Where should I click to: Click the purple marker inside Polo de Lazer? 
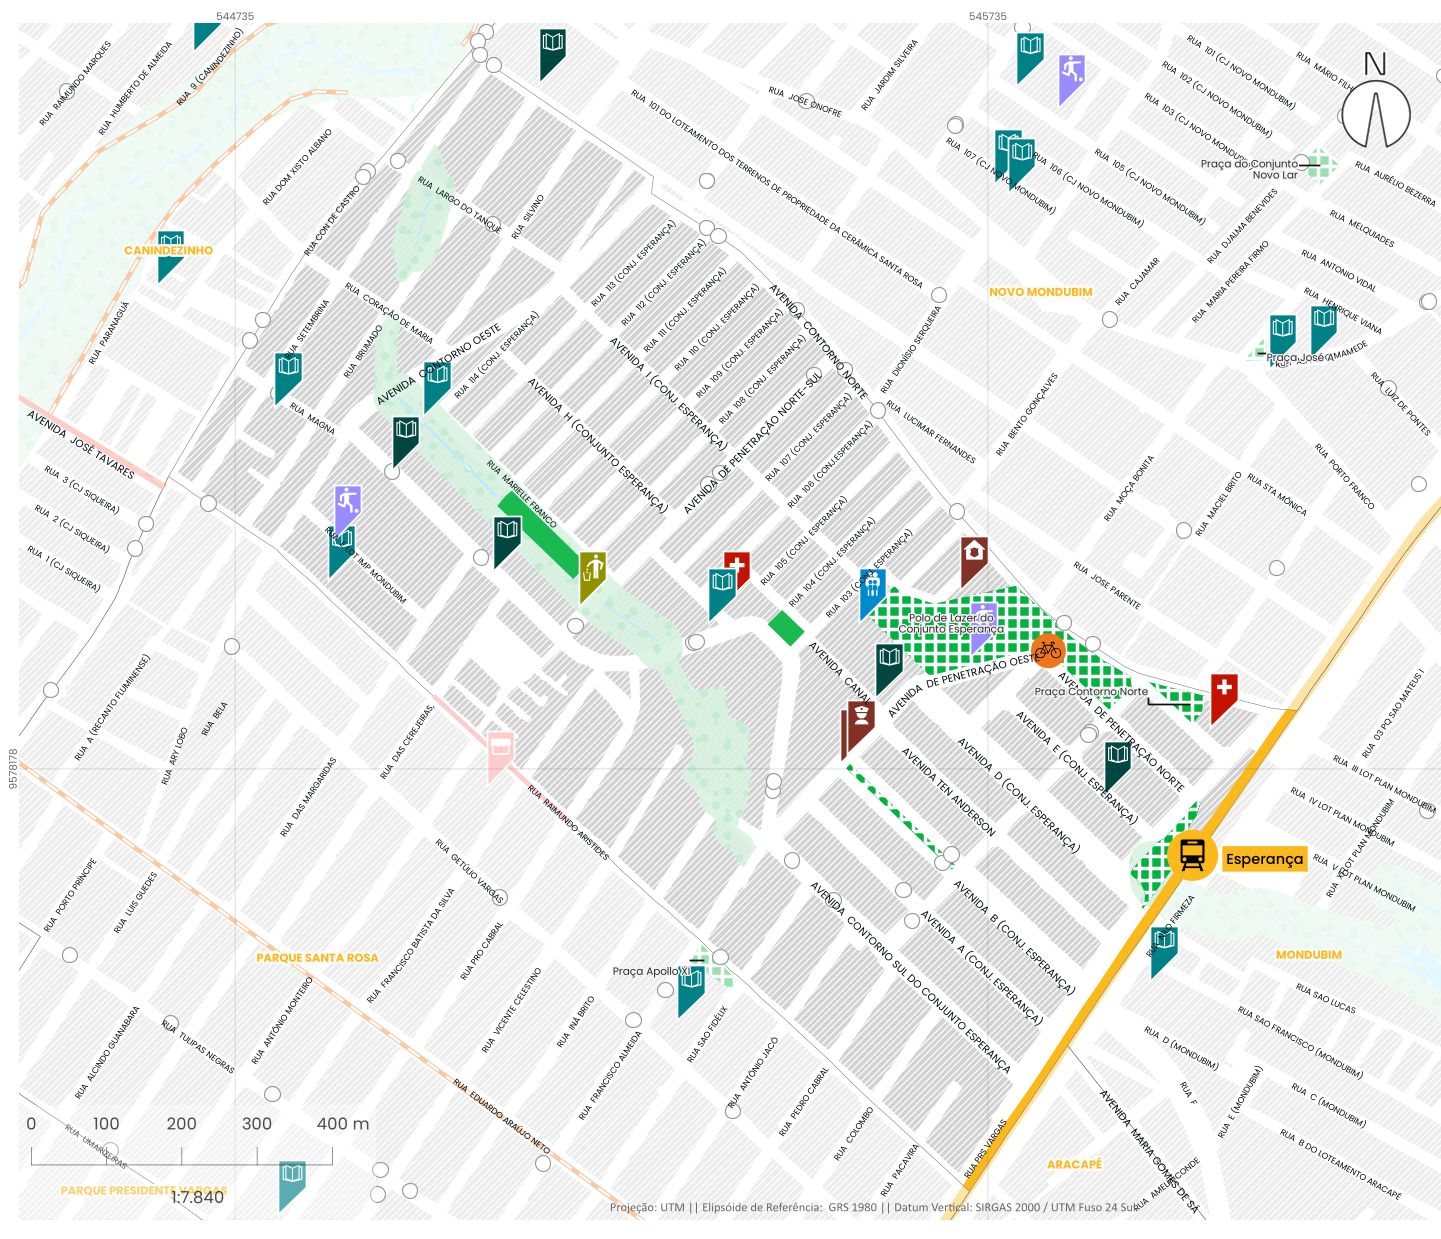[x=984, y=626]
